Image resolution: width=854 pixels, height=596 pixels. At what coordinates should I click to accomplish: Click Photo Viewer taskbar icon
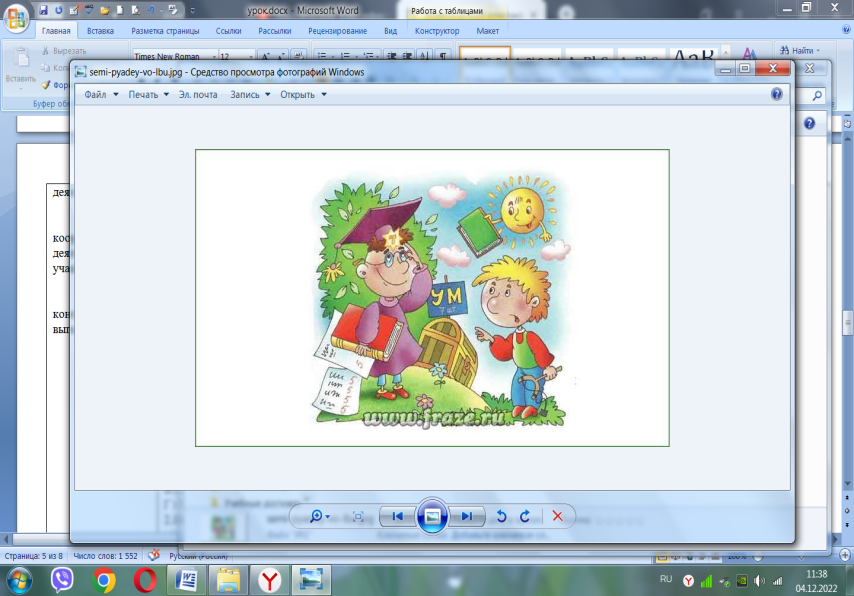[x=311, y=580]
